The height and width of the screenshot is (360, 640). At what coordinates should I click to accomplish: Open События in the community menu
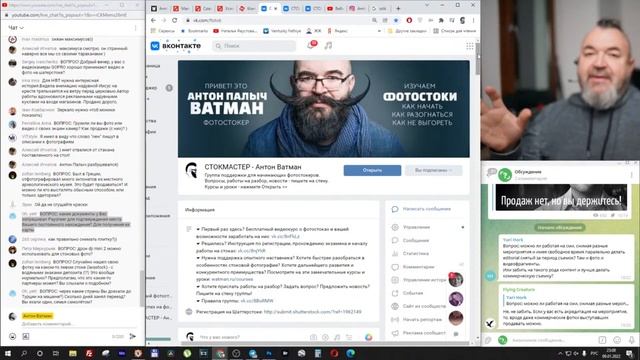[x=413, y=293]
